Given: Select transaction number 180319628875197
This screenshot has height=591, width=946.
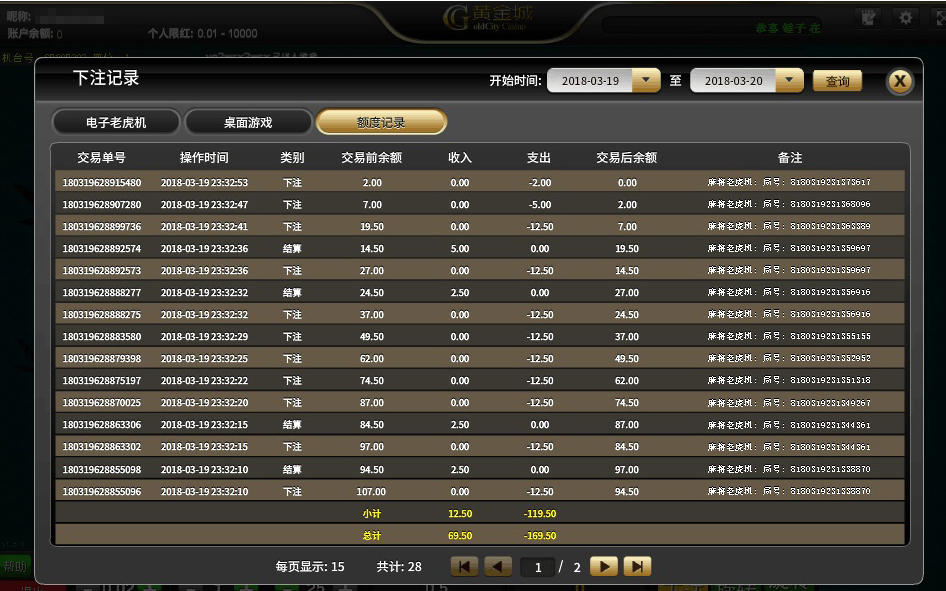Looking at the screenshot, I should (x=101, y=381).
